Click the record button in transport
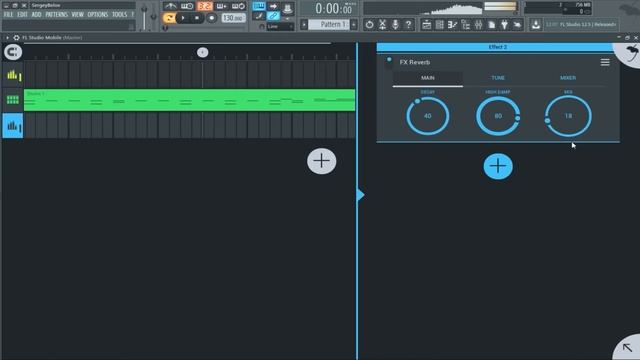The width and height of the screenshot is (640, 360). tap(211, 18)
